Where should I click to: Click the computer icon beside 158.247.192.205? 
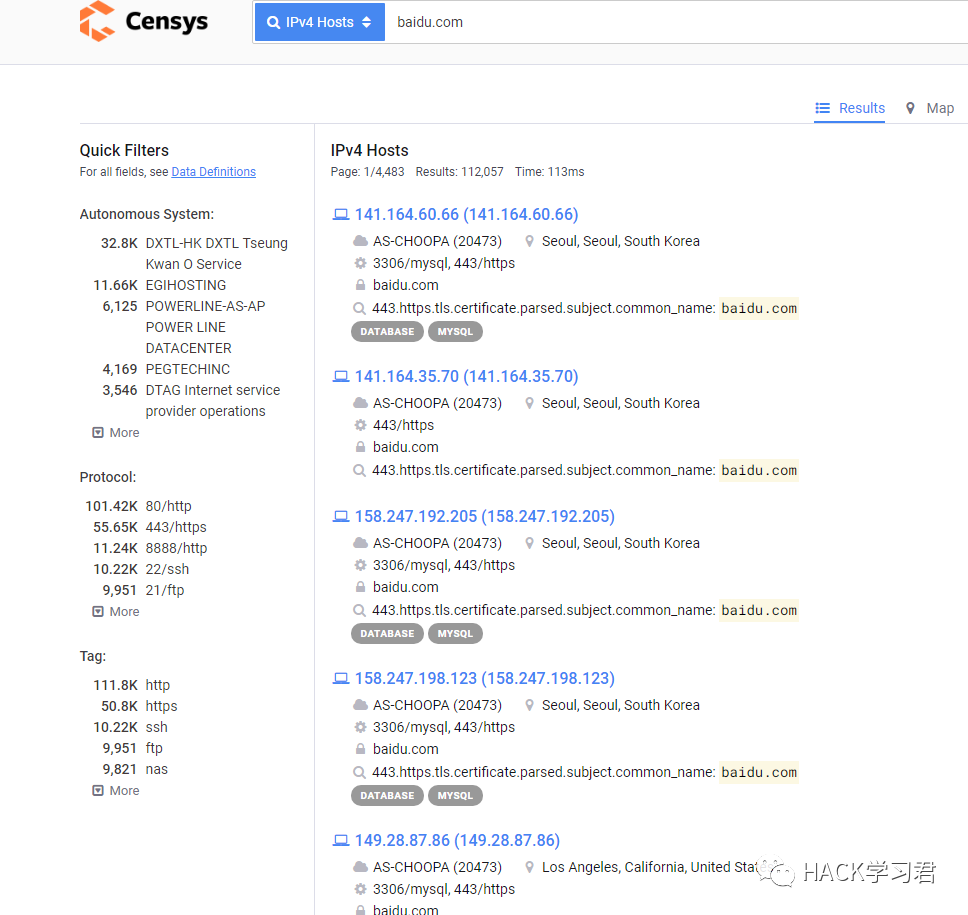[341, 517]
